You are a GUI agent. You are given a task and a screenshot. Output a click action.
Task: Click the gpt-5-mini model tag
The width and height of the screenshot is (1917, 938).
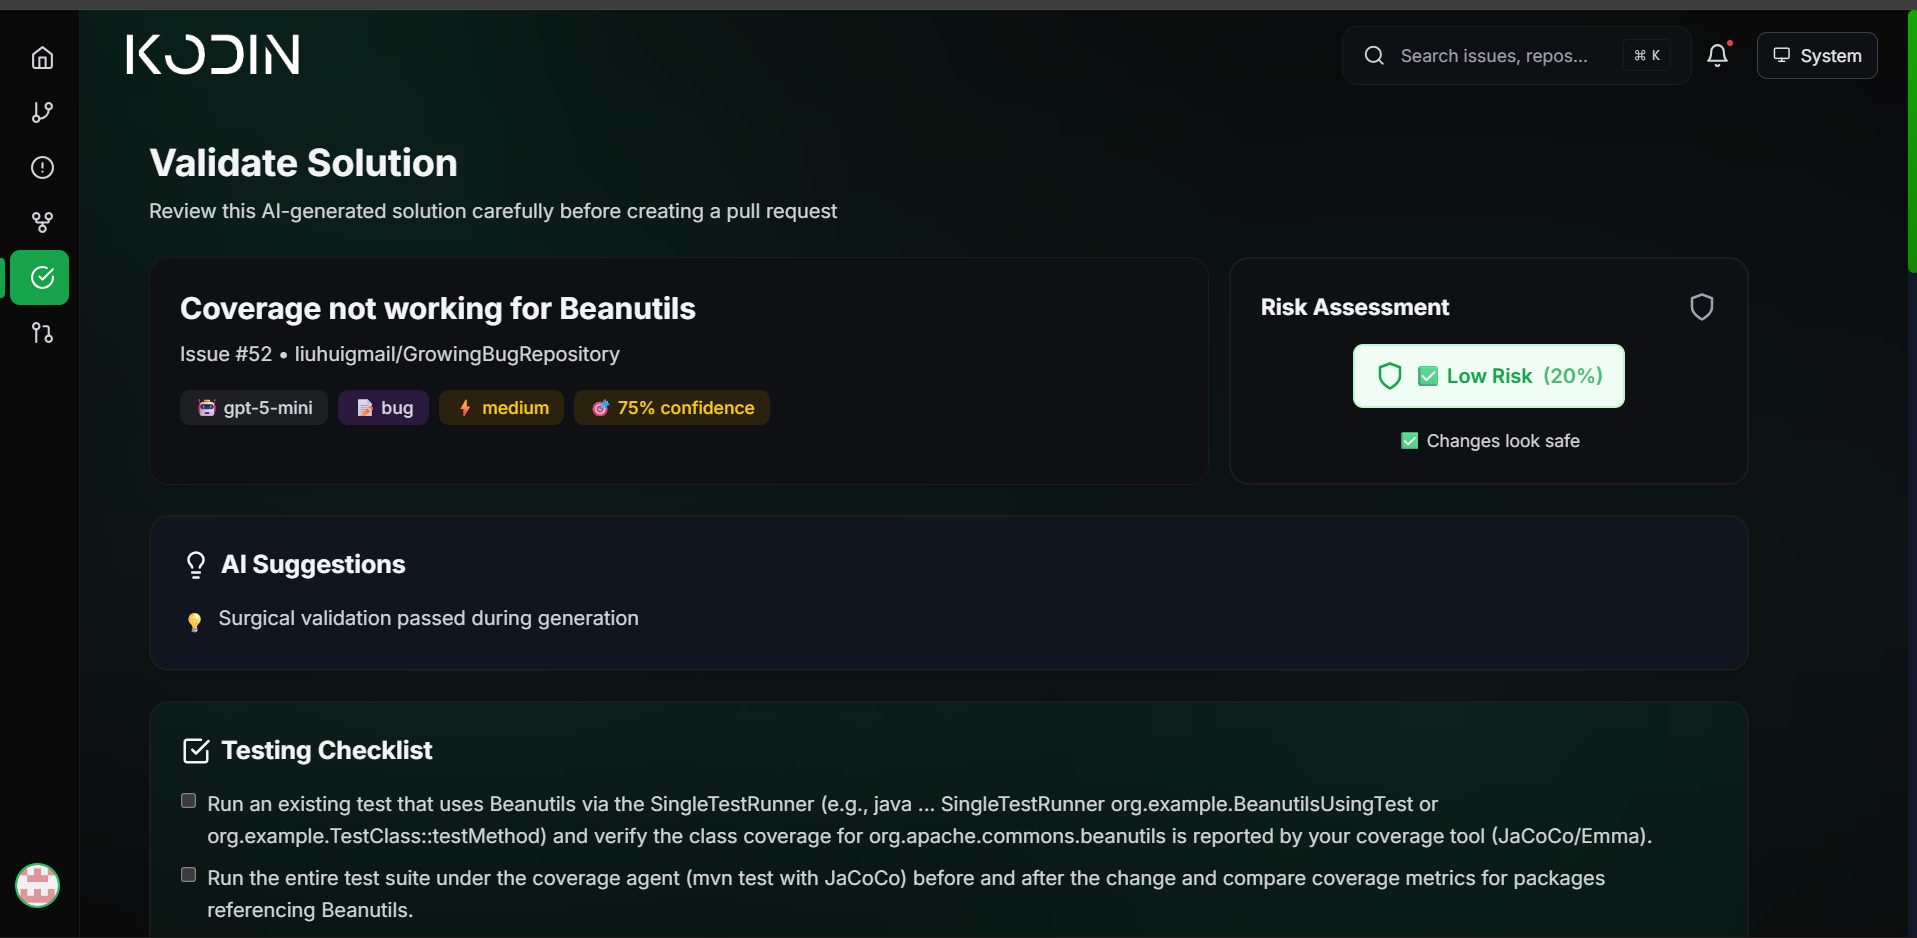pyautogui.click(x=254, y=408)
